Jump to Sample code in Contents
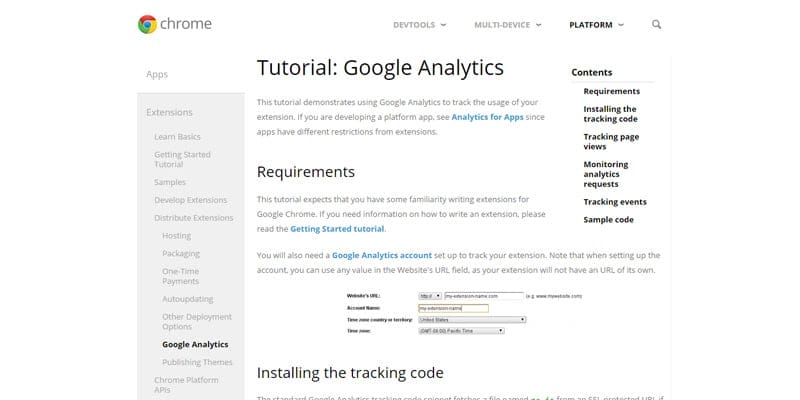The image size is (800, 400). point(609,220)
